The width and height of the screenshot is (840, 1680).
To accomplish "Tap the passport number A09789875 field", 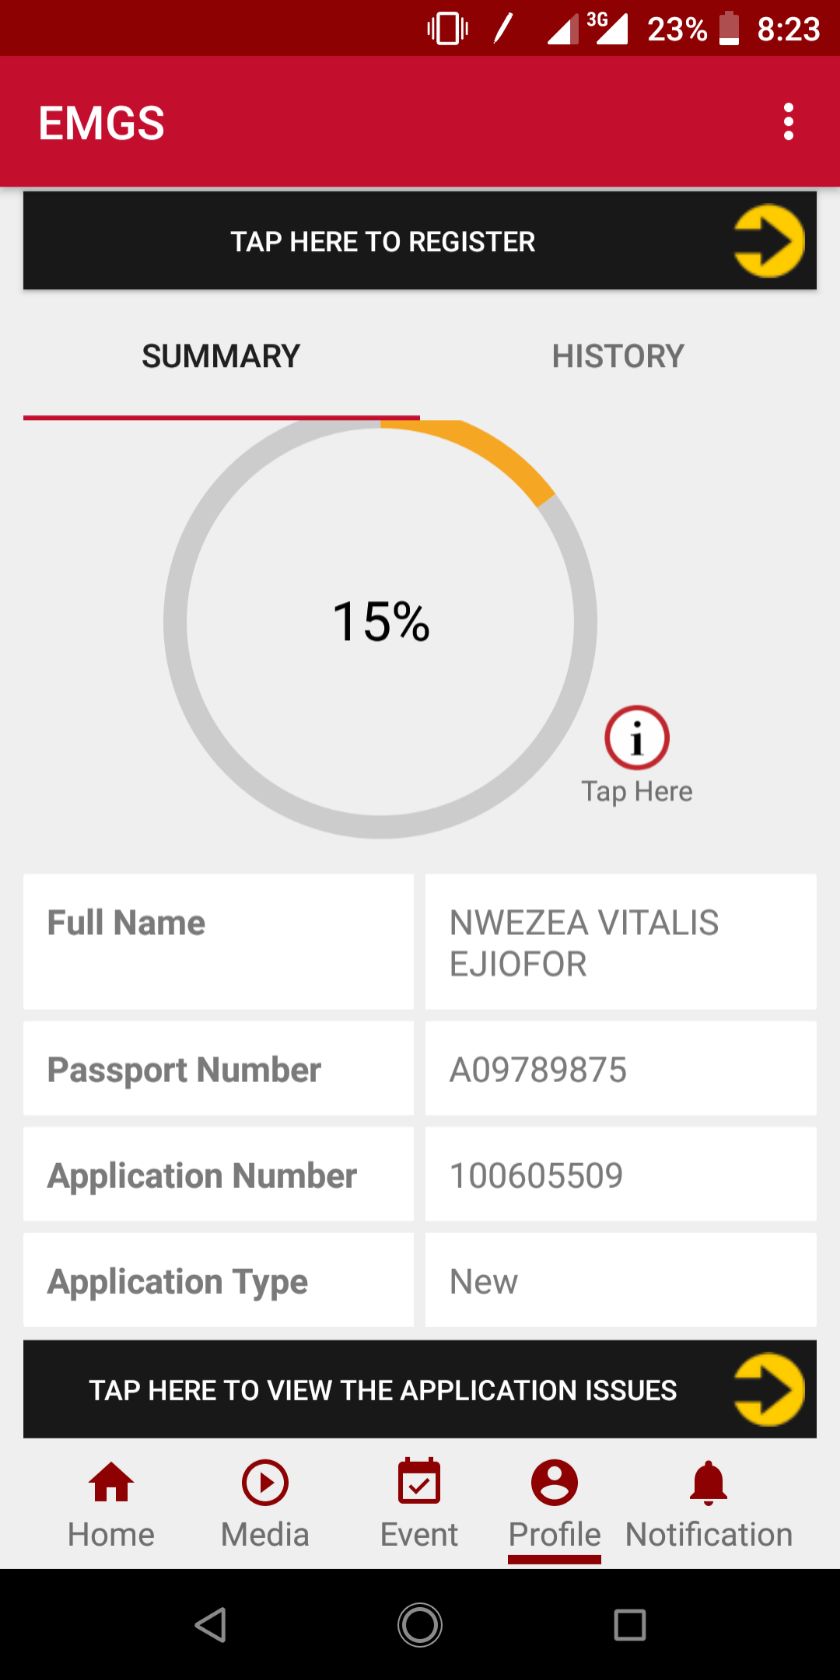I will (620, 1069).
